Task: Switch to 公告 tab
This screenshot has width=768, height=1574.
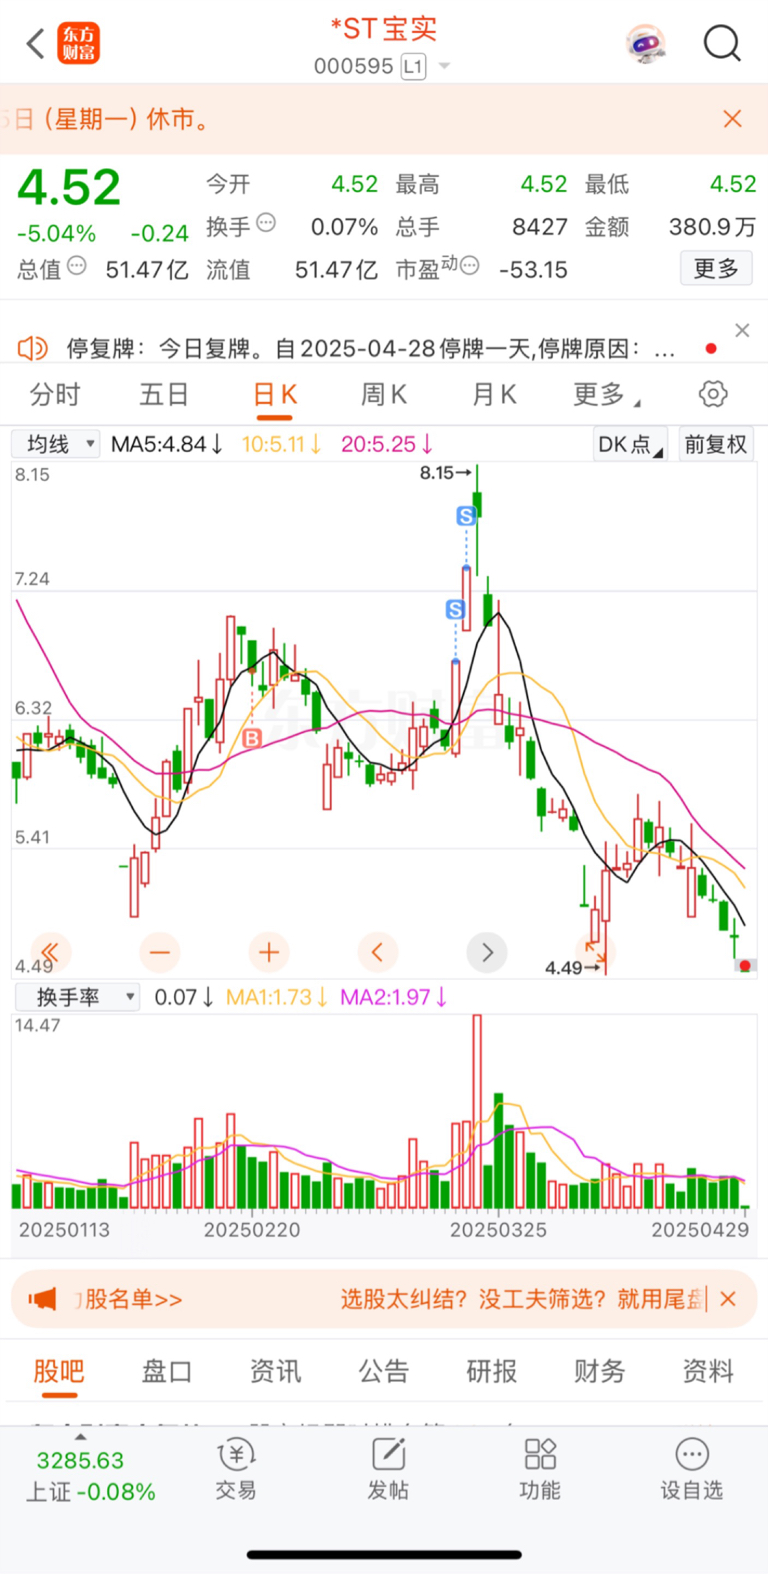Action: click(384, 1371)
